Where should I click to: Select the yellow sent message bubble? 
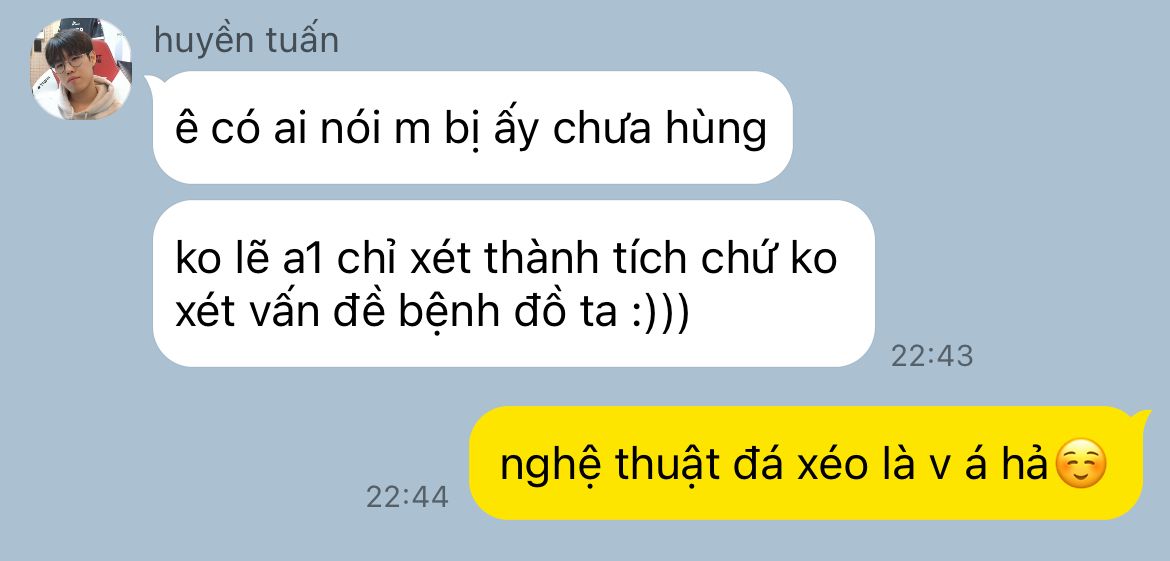point(806,463)
